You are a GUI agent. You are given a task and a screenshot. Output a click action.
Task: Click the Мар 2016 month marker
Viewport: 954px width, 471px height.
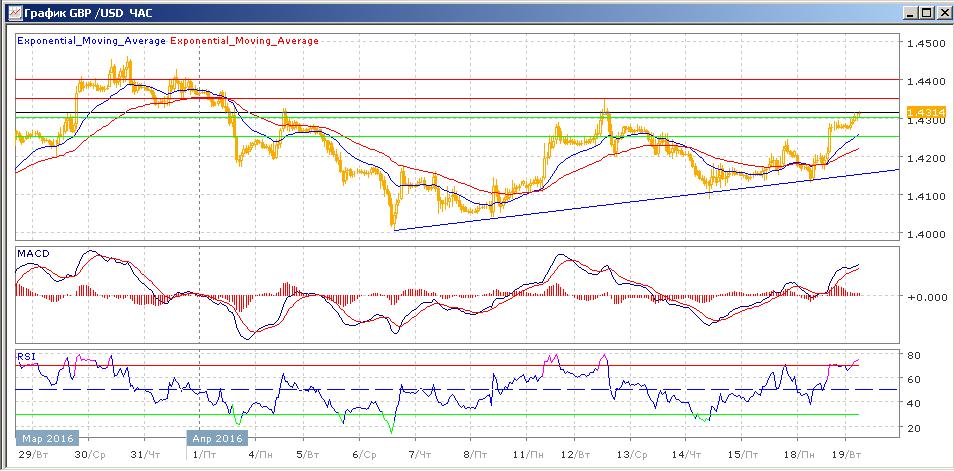click(x=47, y=438)
